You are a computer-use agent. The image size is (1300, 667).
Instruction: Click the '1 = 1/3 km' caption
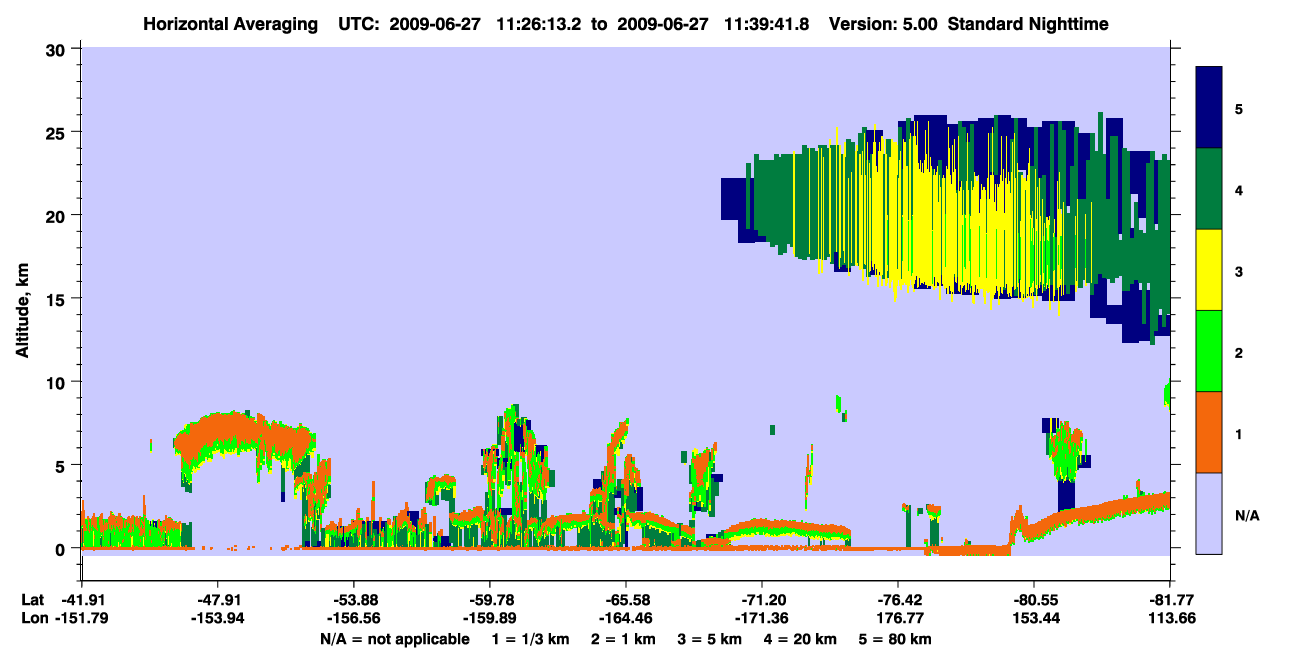[529, 638]
